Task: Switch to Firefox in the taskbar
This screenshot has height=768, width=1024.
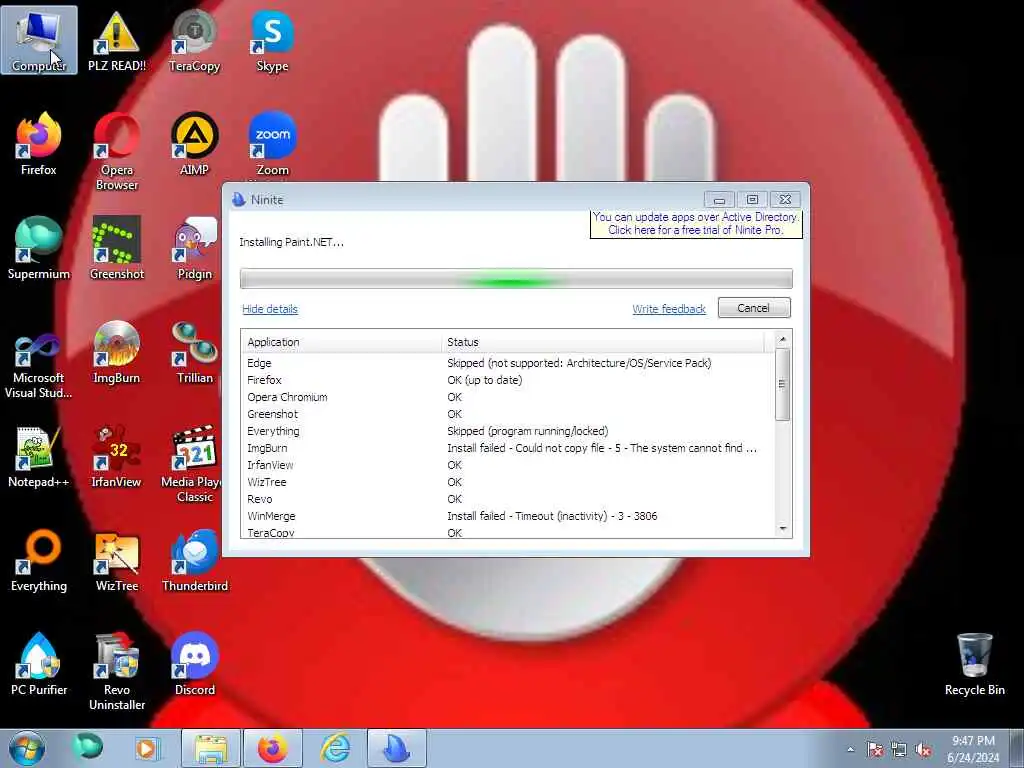Action: 272,748
